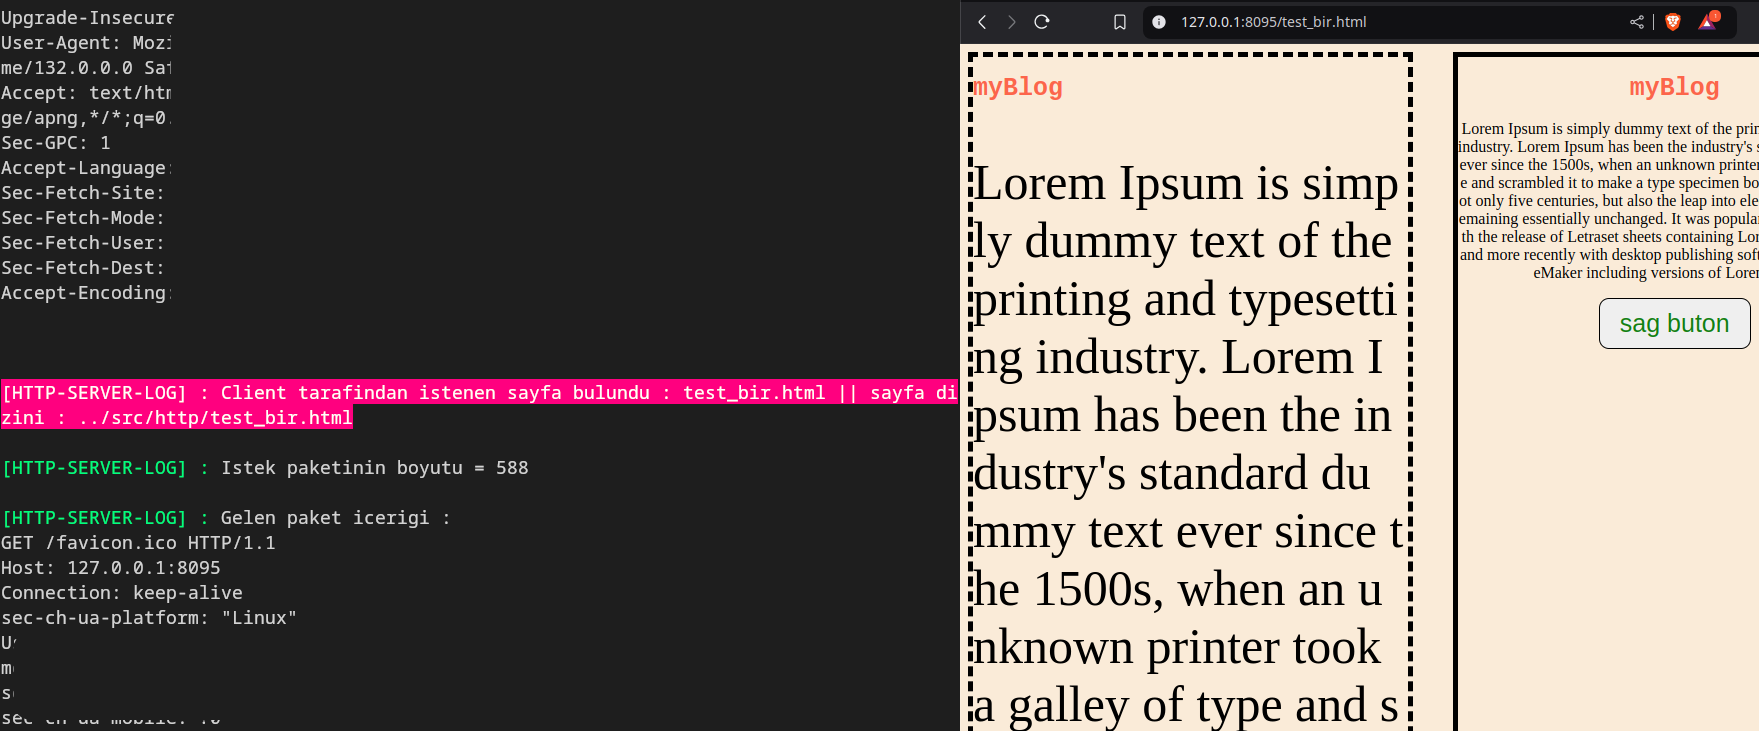Click terminal line sec-ch-ua-platform: "Linux"

pyautogui.click(x=149, y=618)
